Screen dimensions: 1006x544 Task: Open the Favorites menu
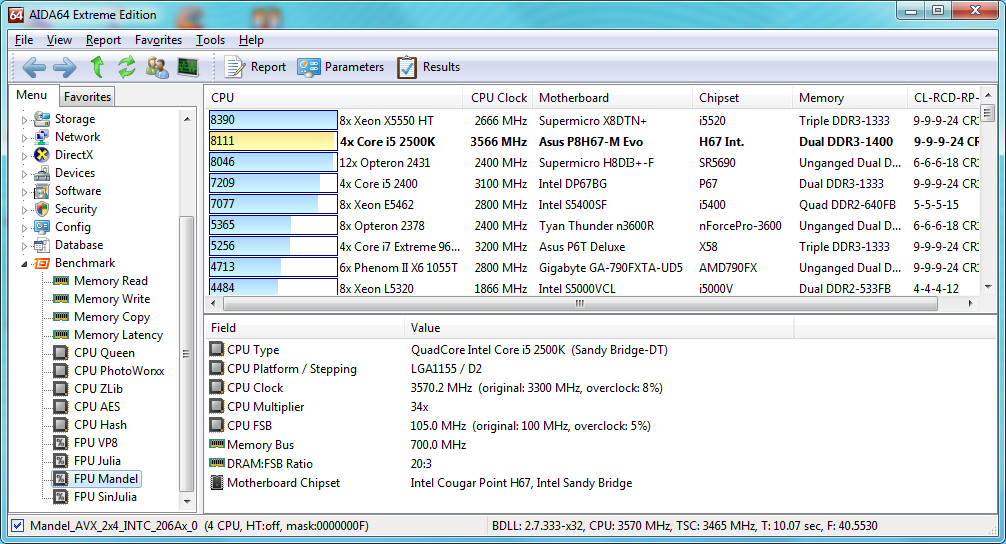158,40
